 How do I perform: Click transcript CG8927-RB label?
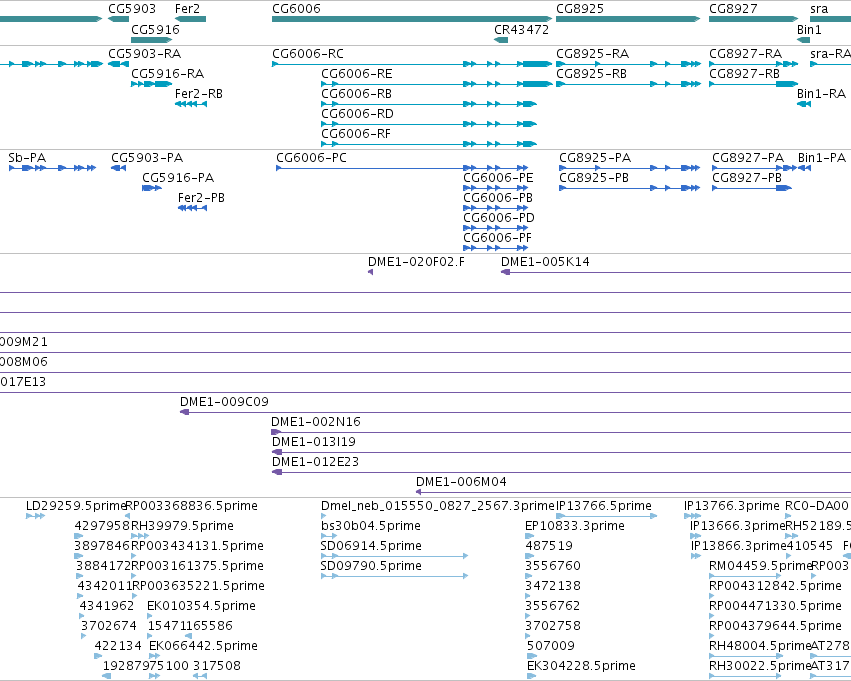pyautogui.click(x=745, y=74)
